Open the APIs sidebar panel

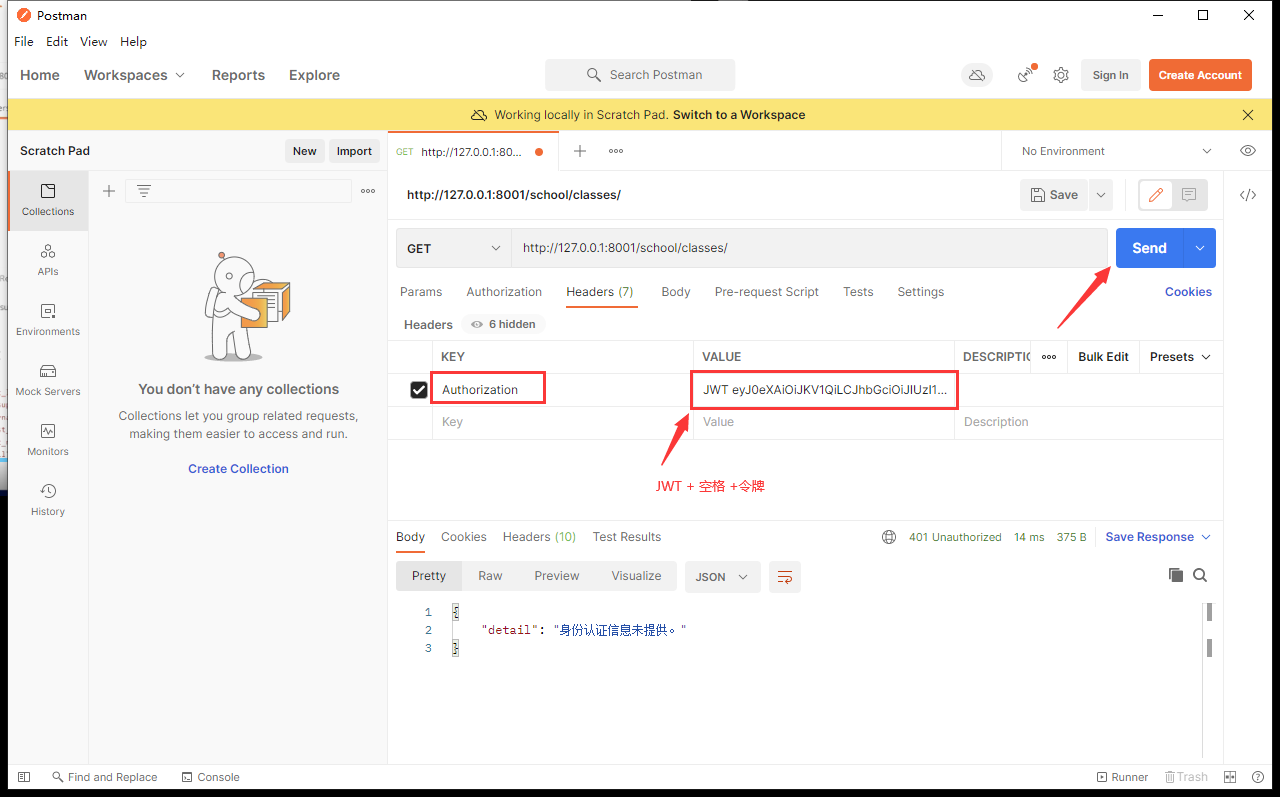[48, 260]
